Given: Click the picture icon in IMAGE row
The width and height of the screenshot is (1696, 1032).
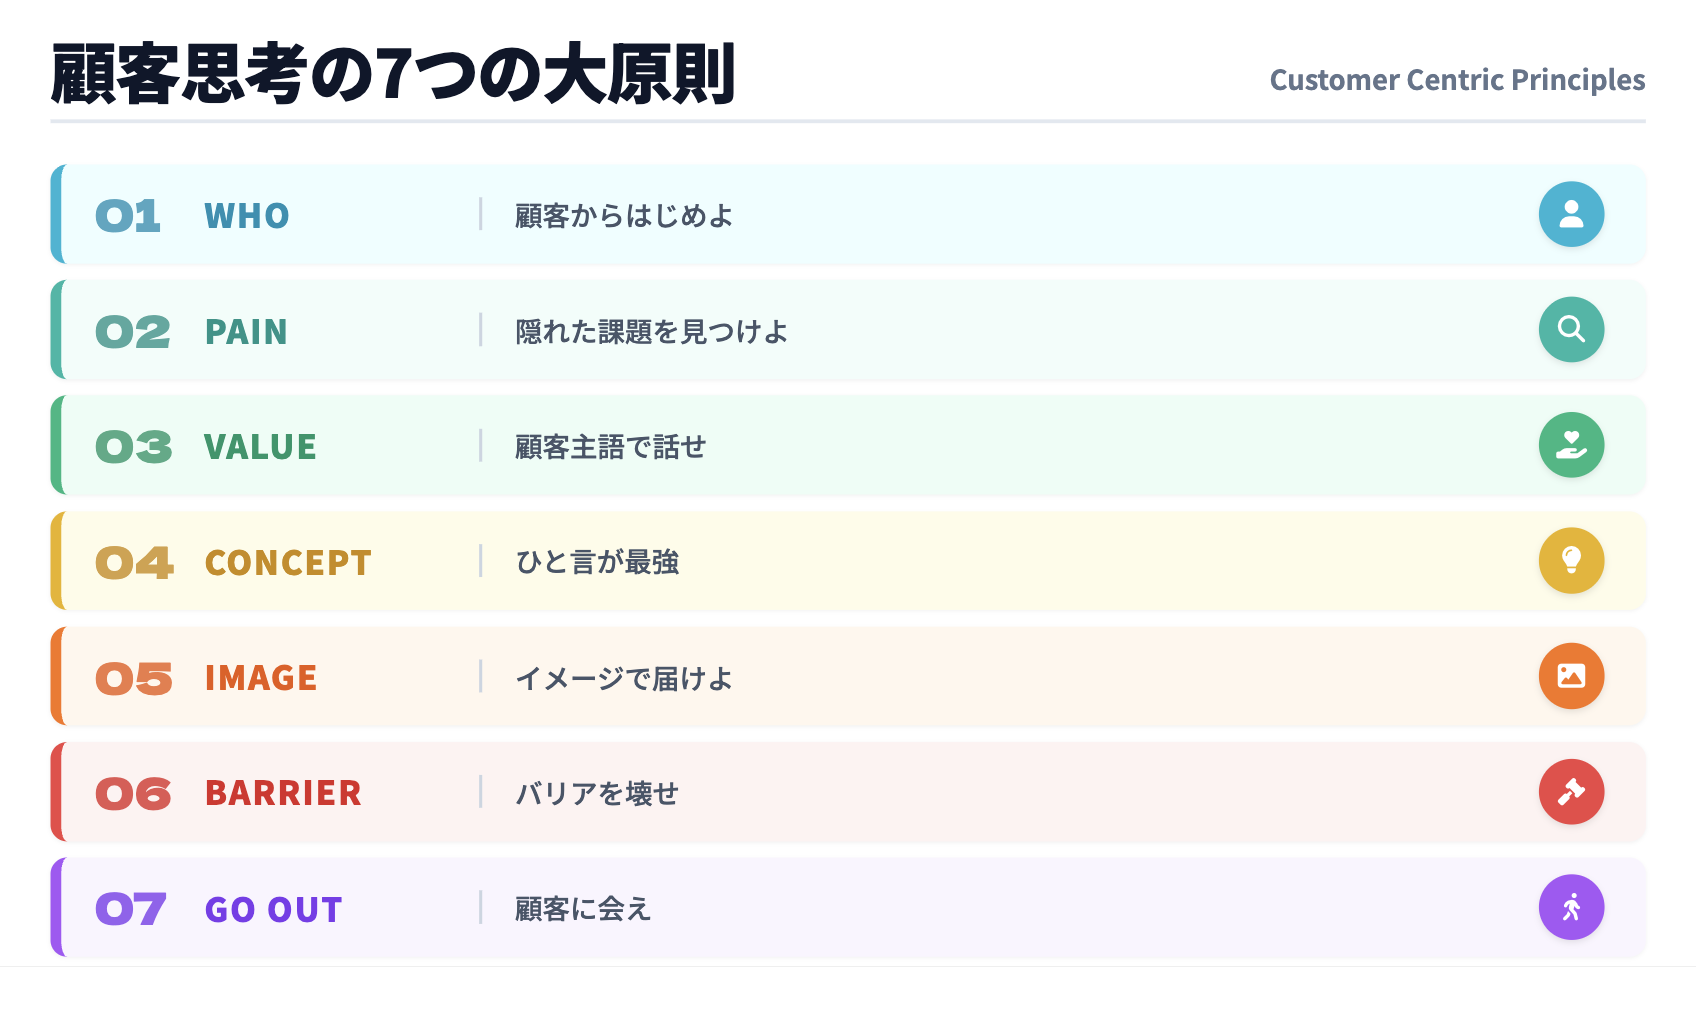Looking at the screenshot, I should tap(1571, 676).
